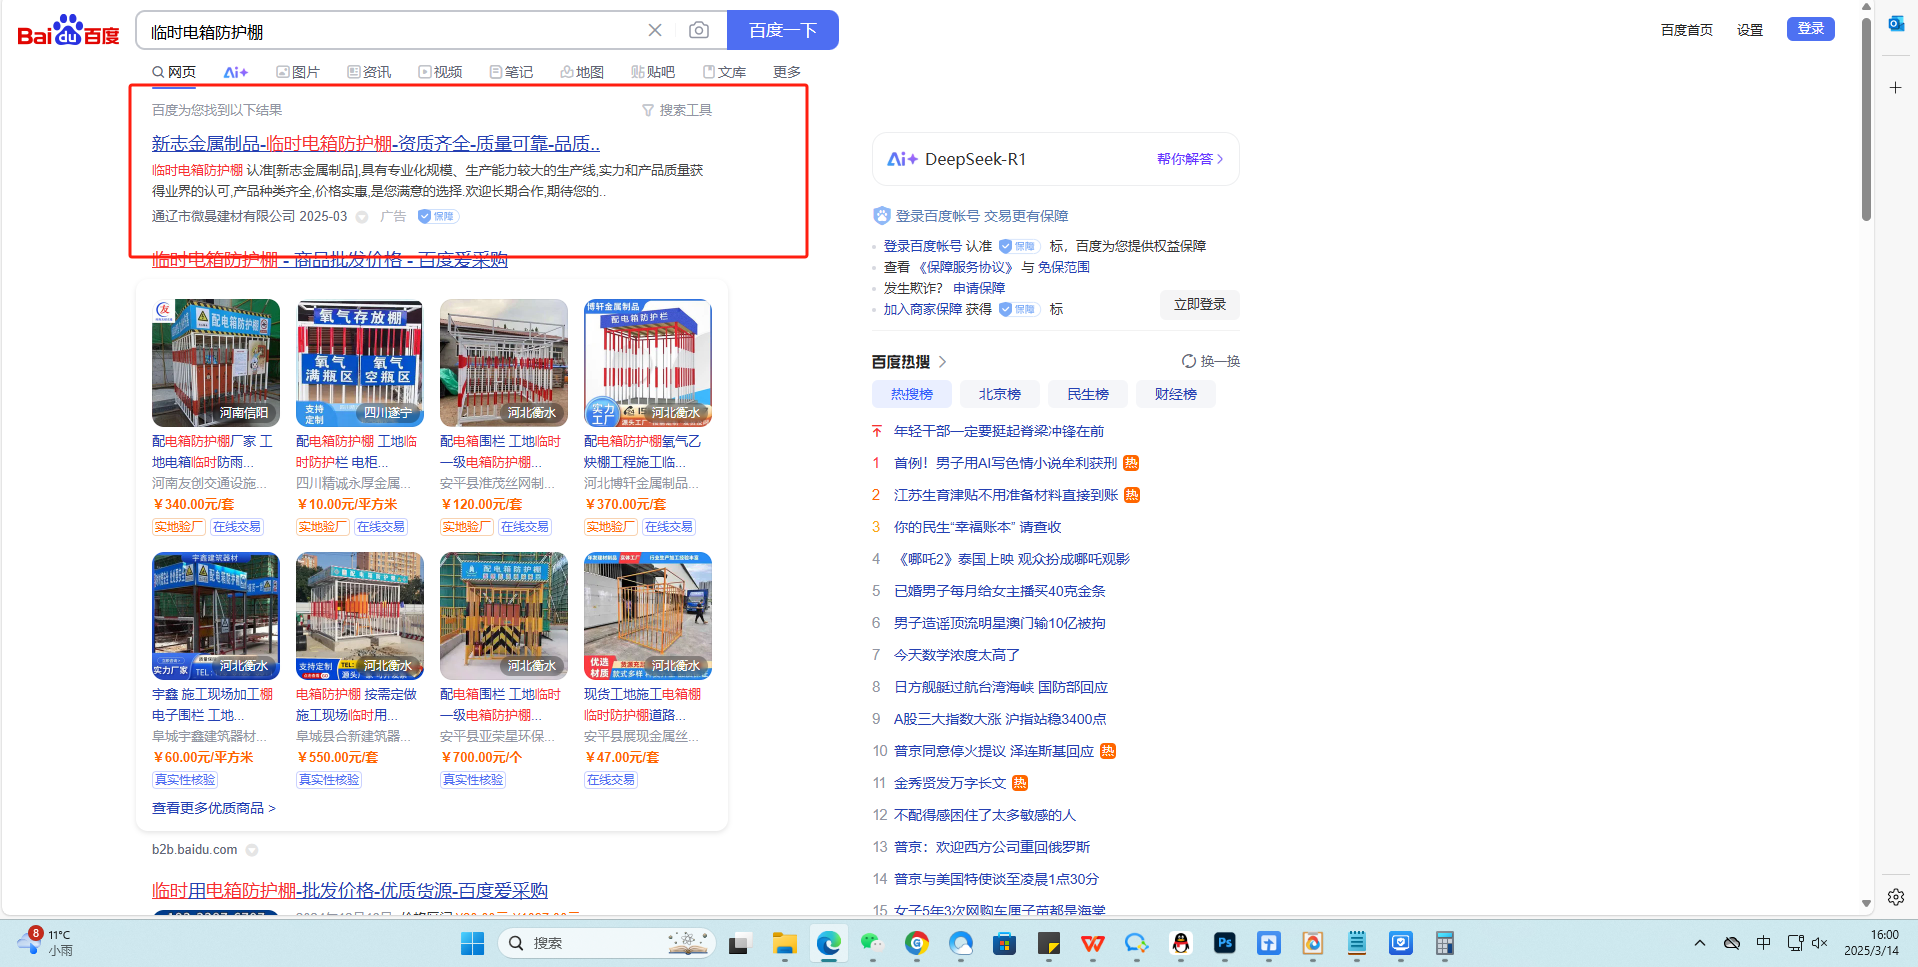The height and width of the screenshot is (967, 1918).
Task: Switch to the 图片 search tab
Action: point(298,72)
